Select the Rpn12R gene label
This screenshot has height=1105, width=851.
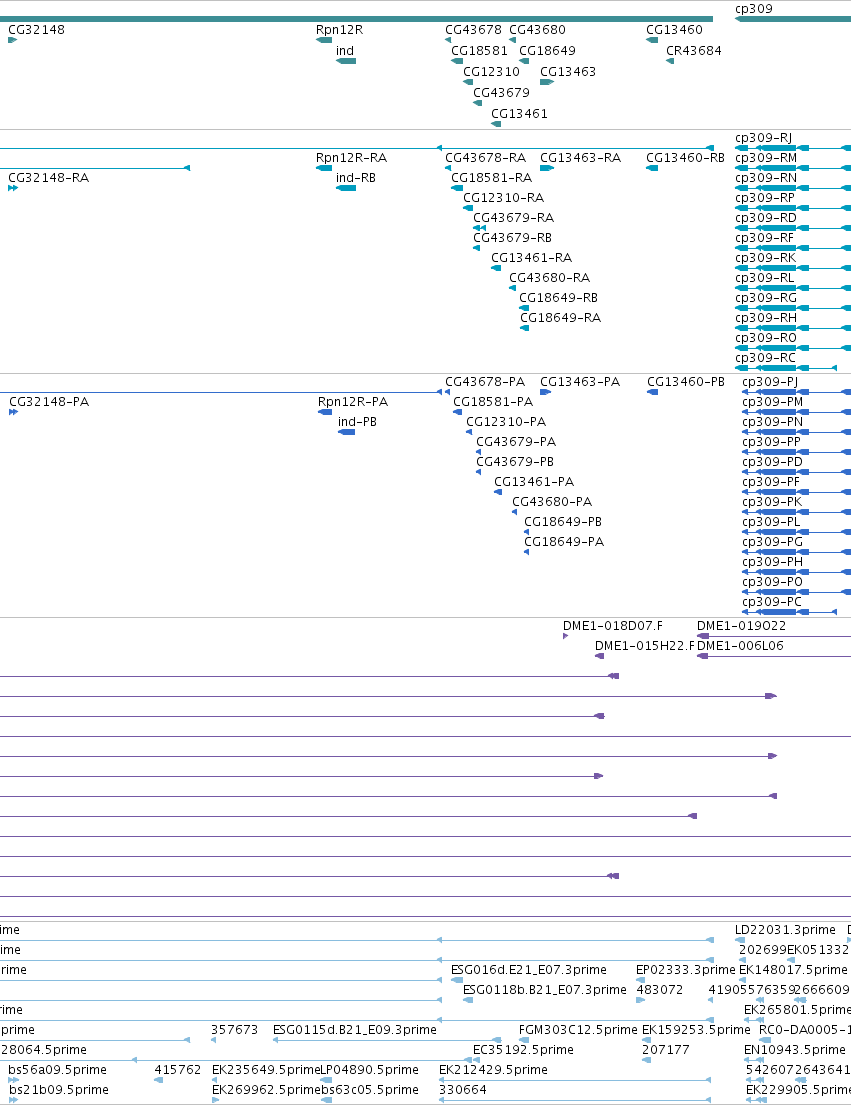coord(339,30)
